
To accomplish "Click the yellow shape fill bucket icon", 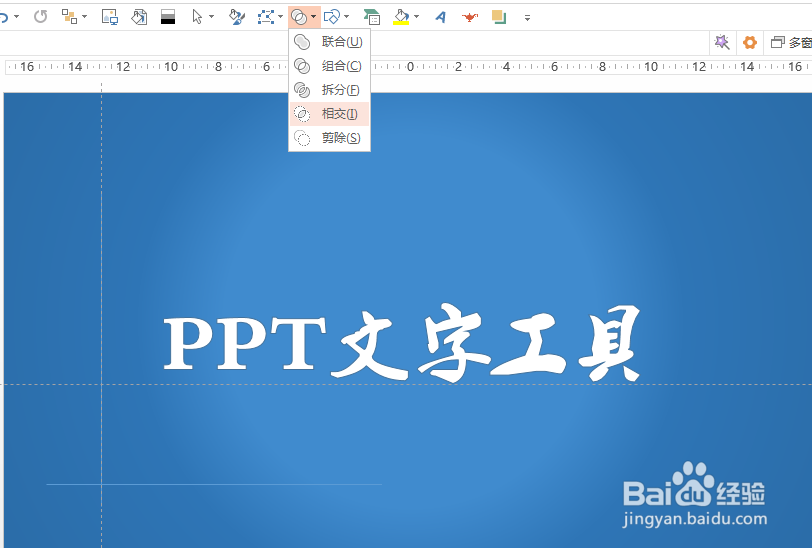I will [x=401, y=17].
